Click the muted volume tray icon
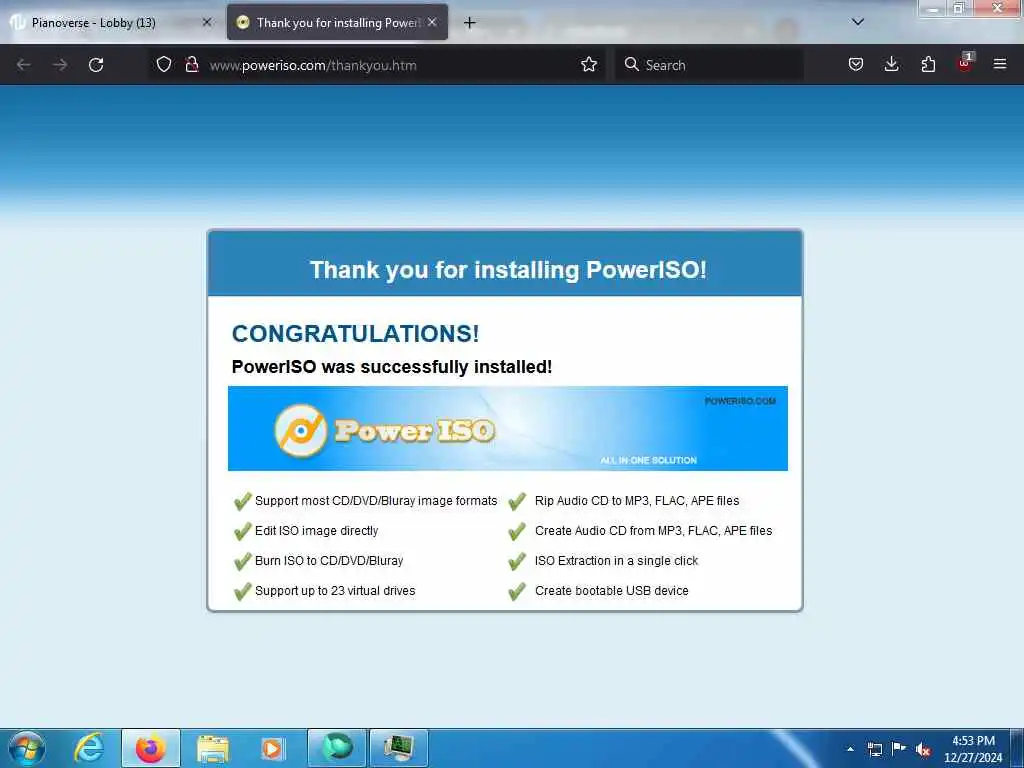The height and width of the screenshot is (768, 1024). point(923,749)
